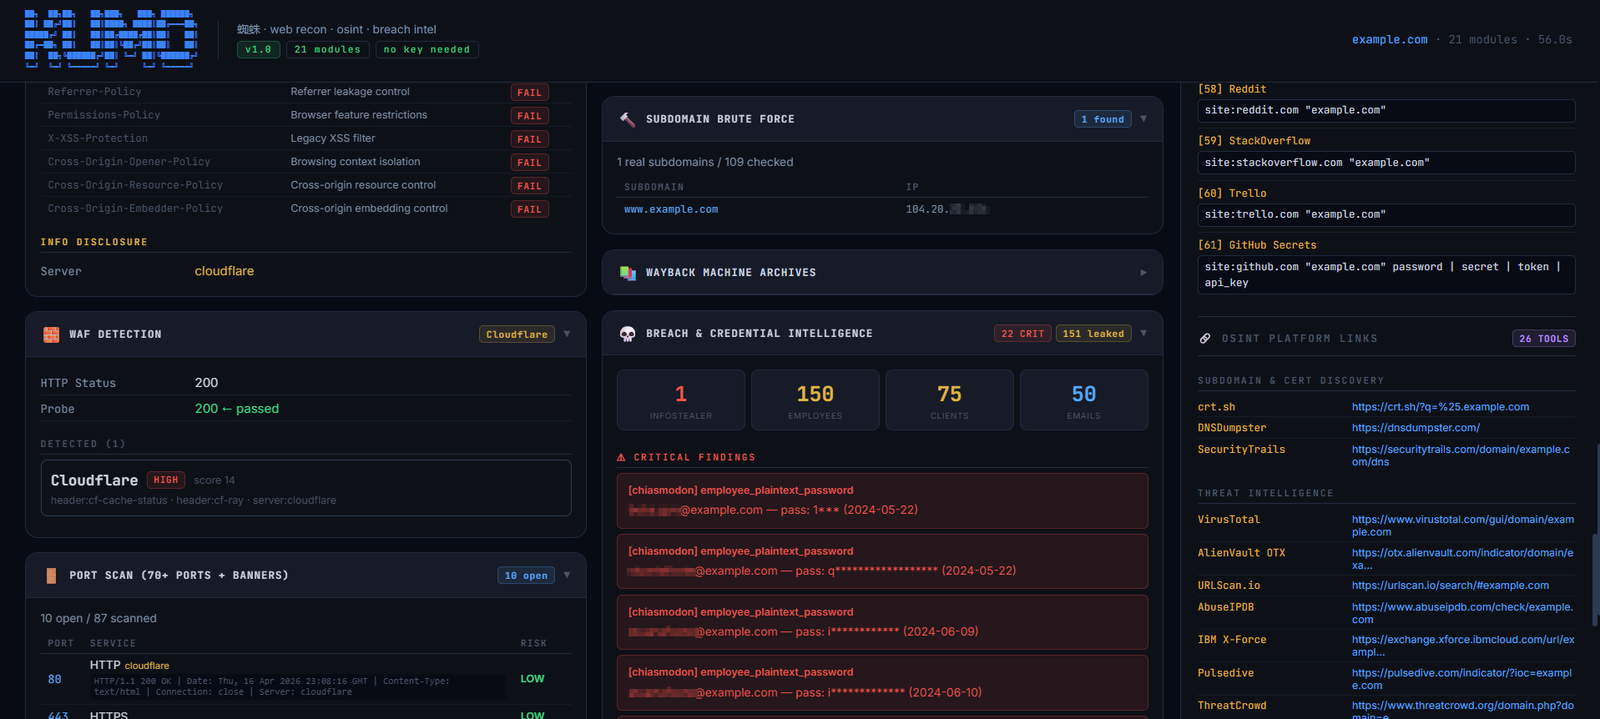Open the crt.sh certificate search link
Screen dimensions: 1600x719
(1440, 407)
